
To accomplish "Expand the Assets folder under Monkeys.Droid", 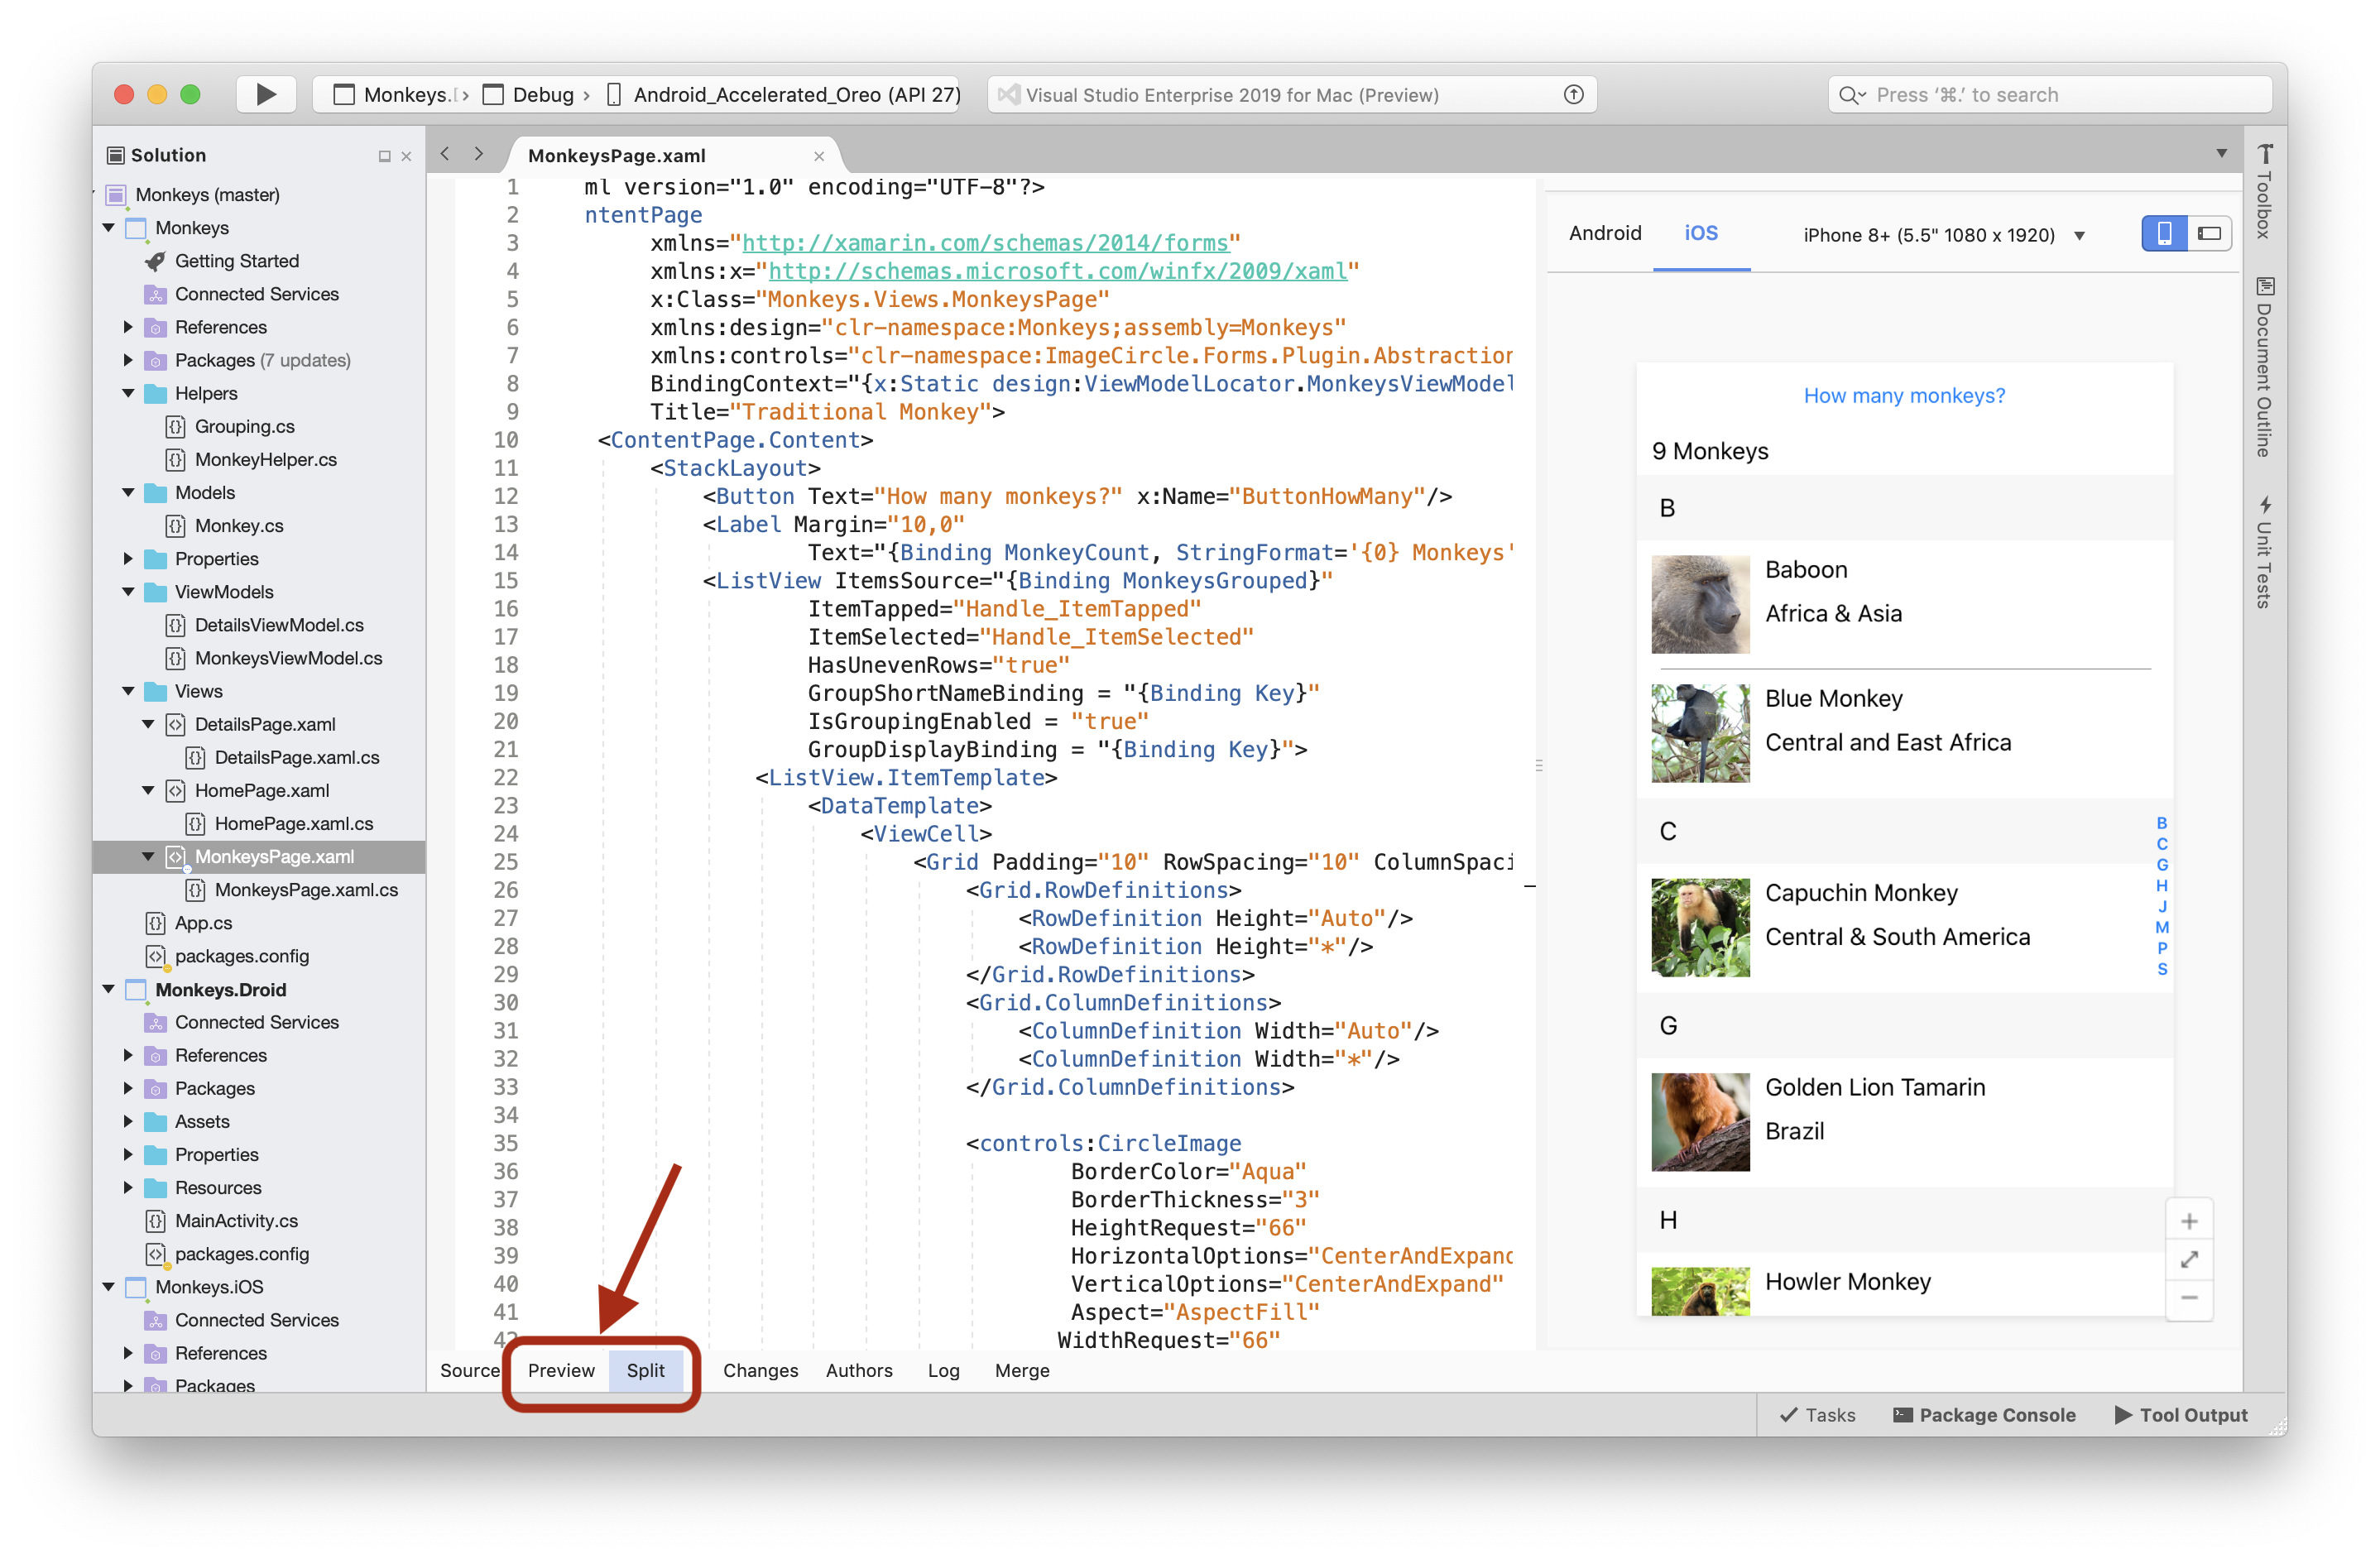I will (x=128, y=1121).
